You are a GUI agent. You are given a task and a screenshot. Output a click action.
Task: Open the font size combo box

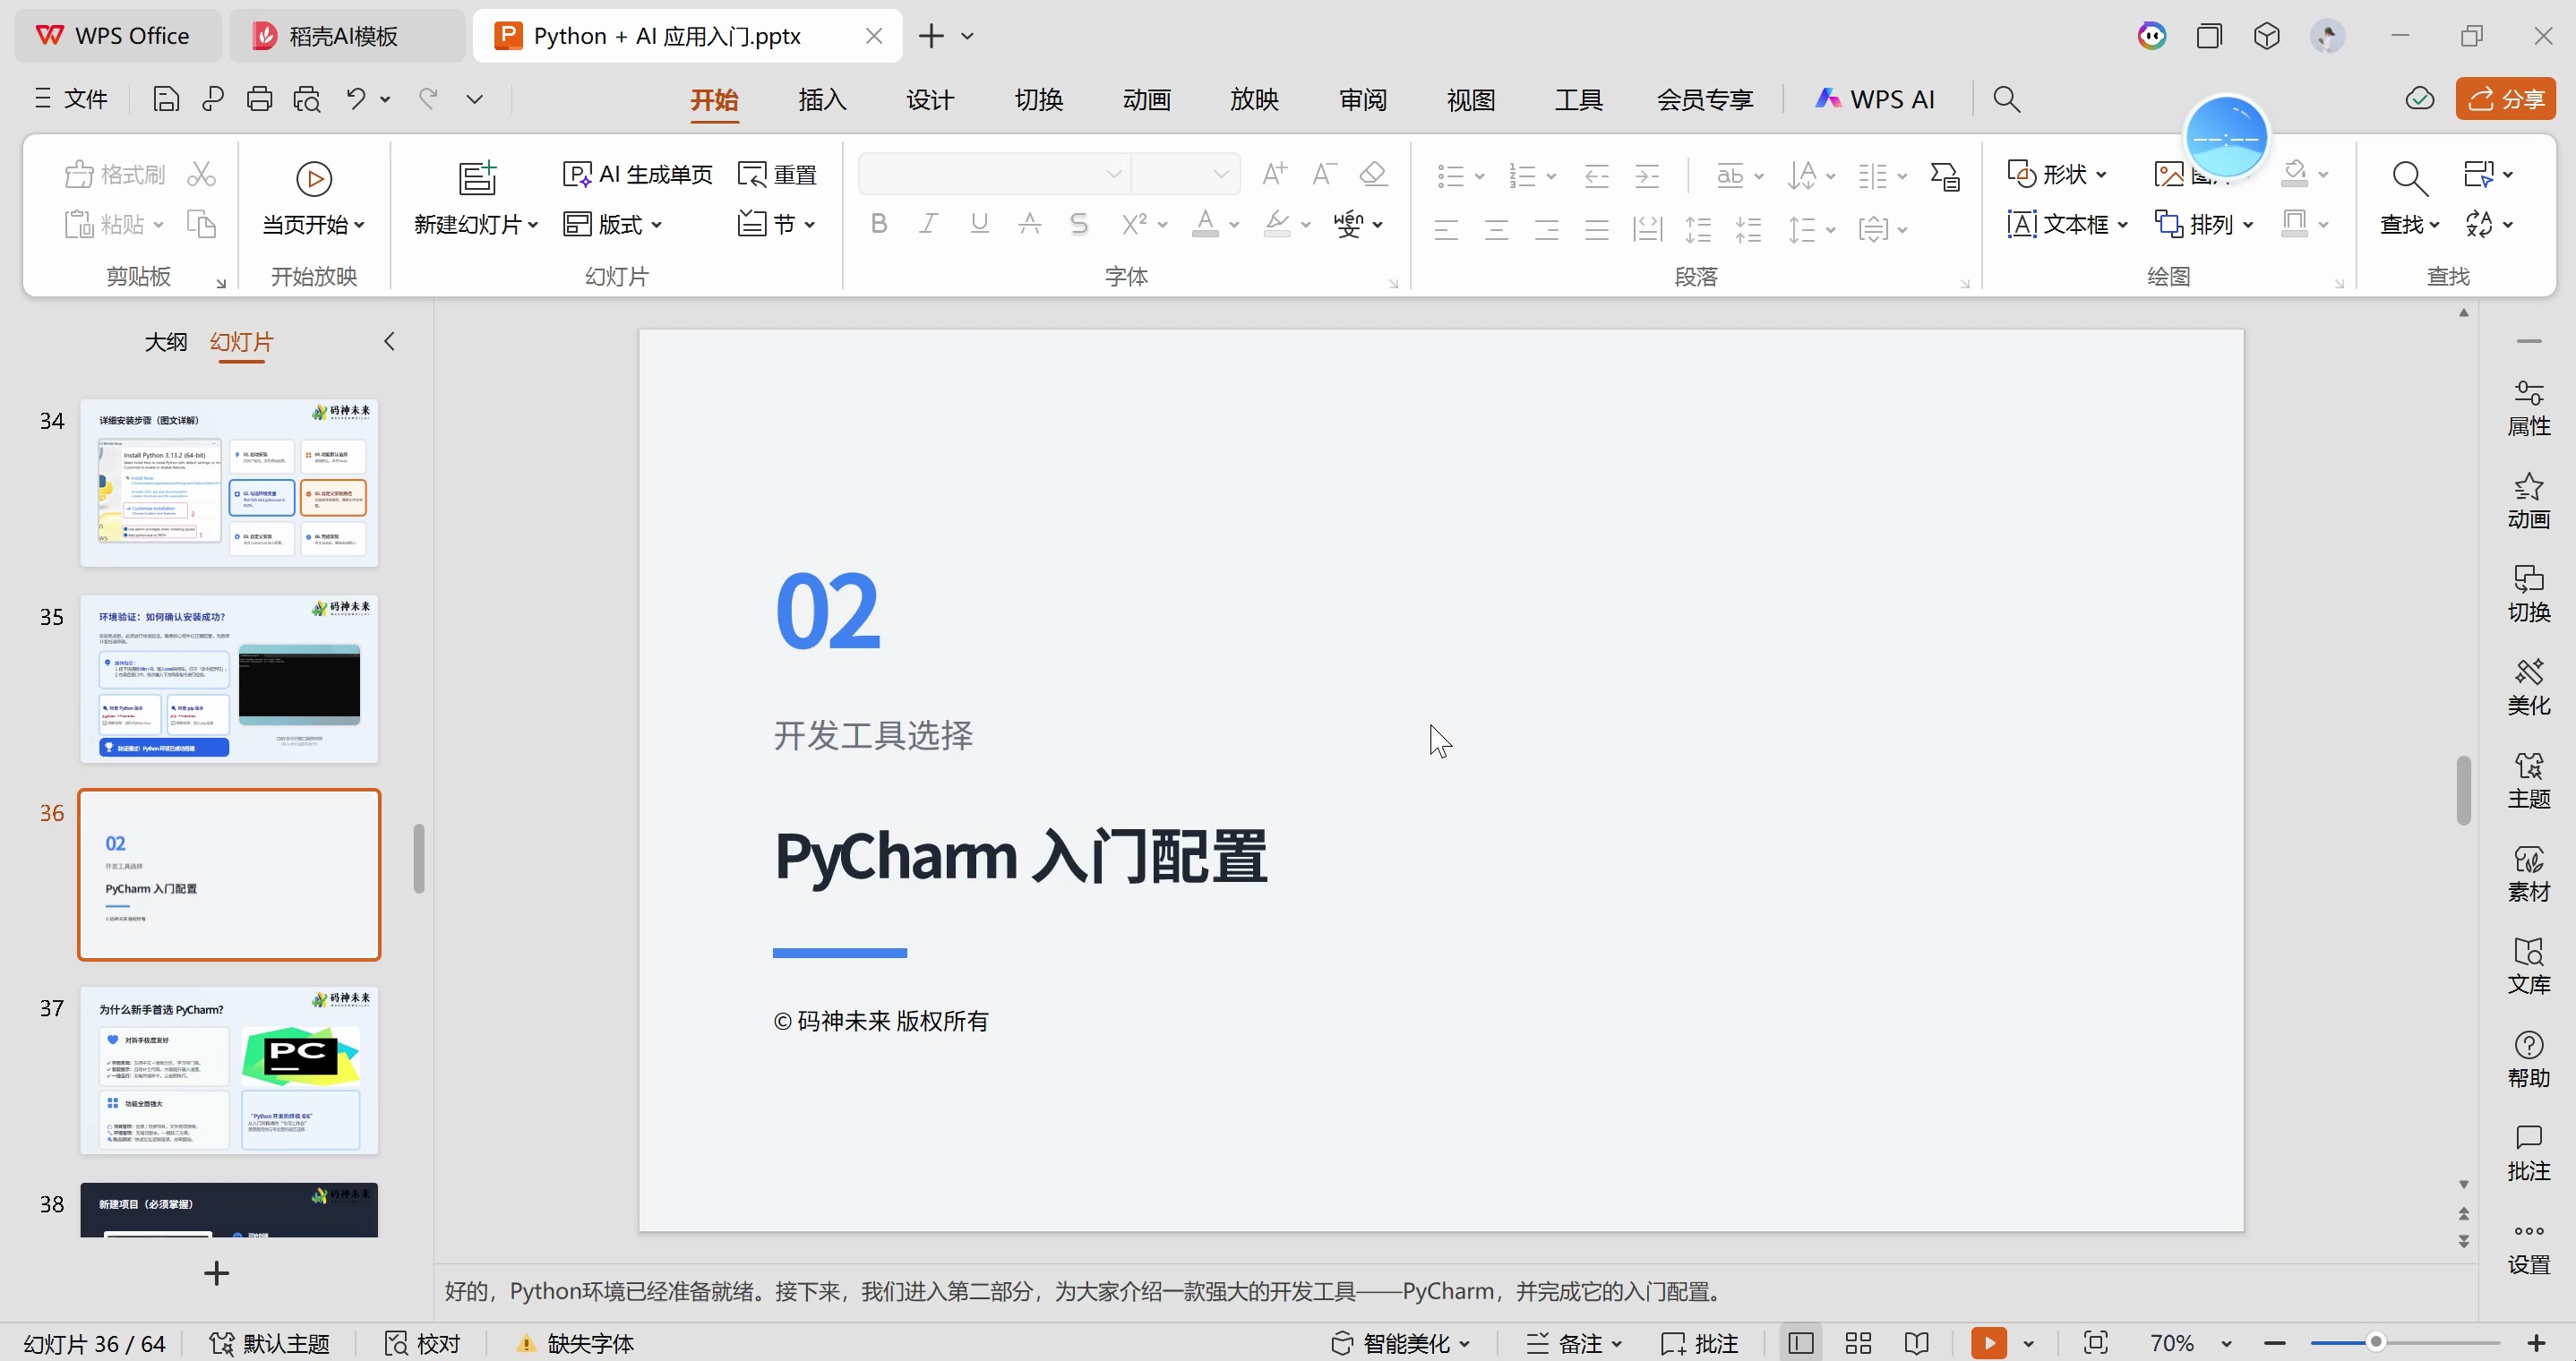click(x=1186, y=174)
